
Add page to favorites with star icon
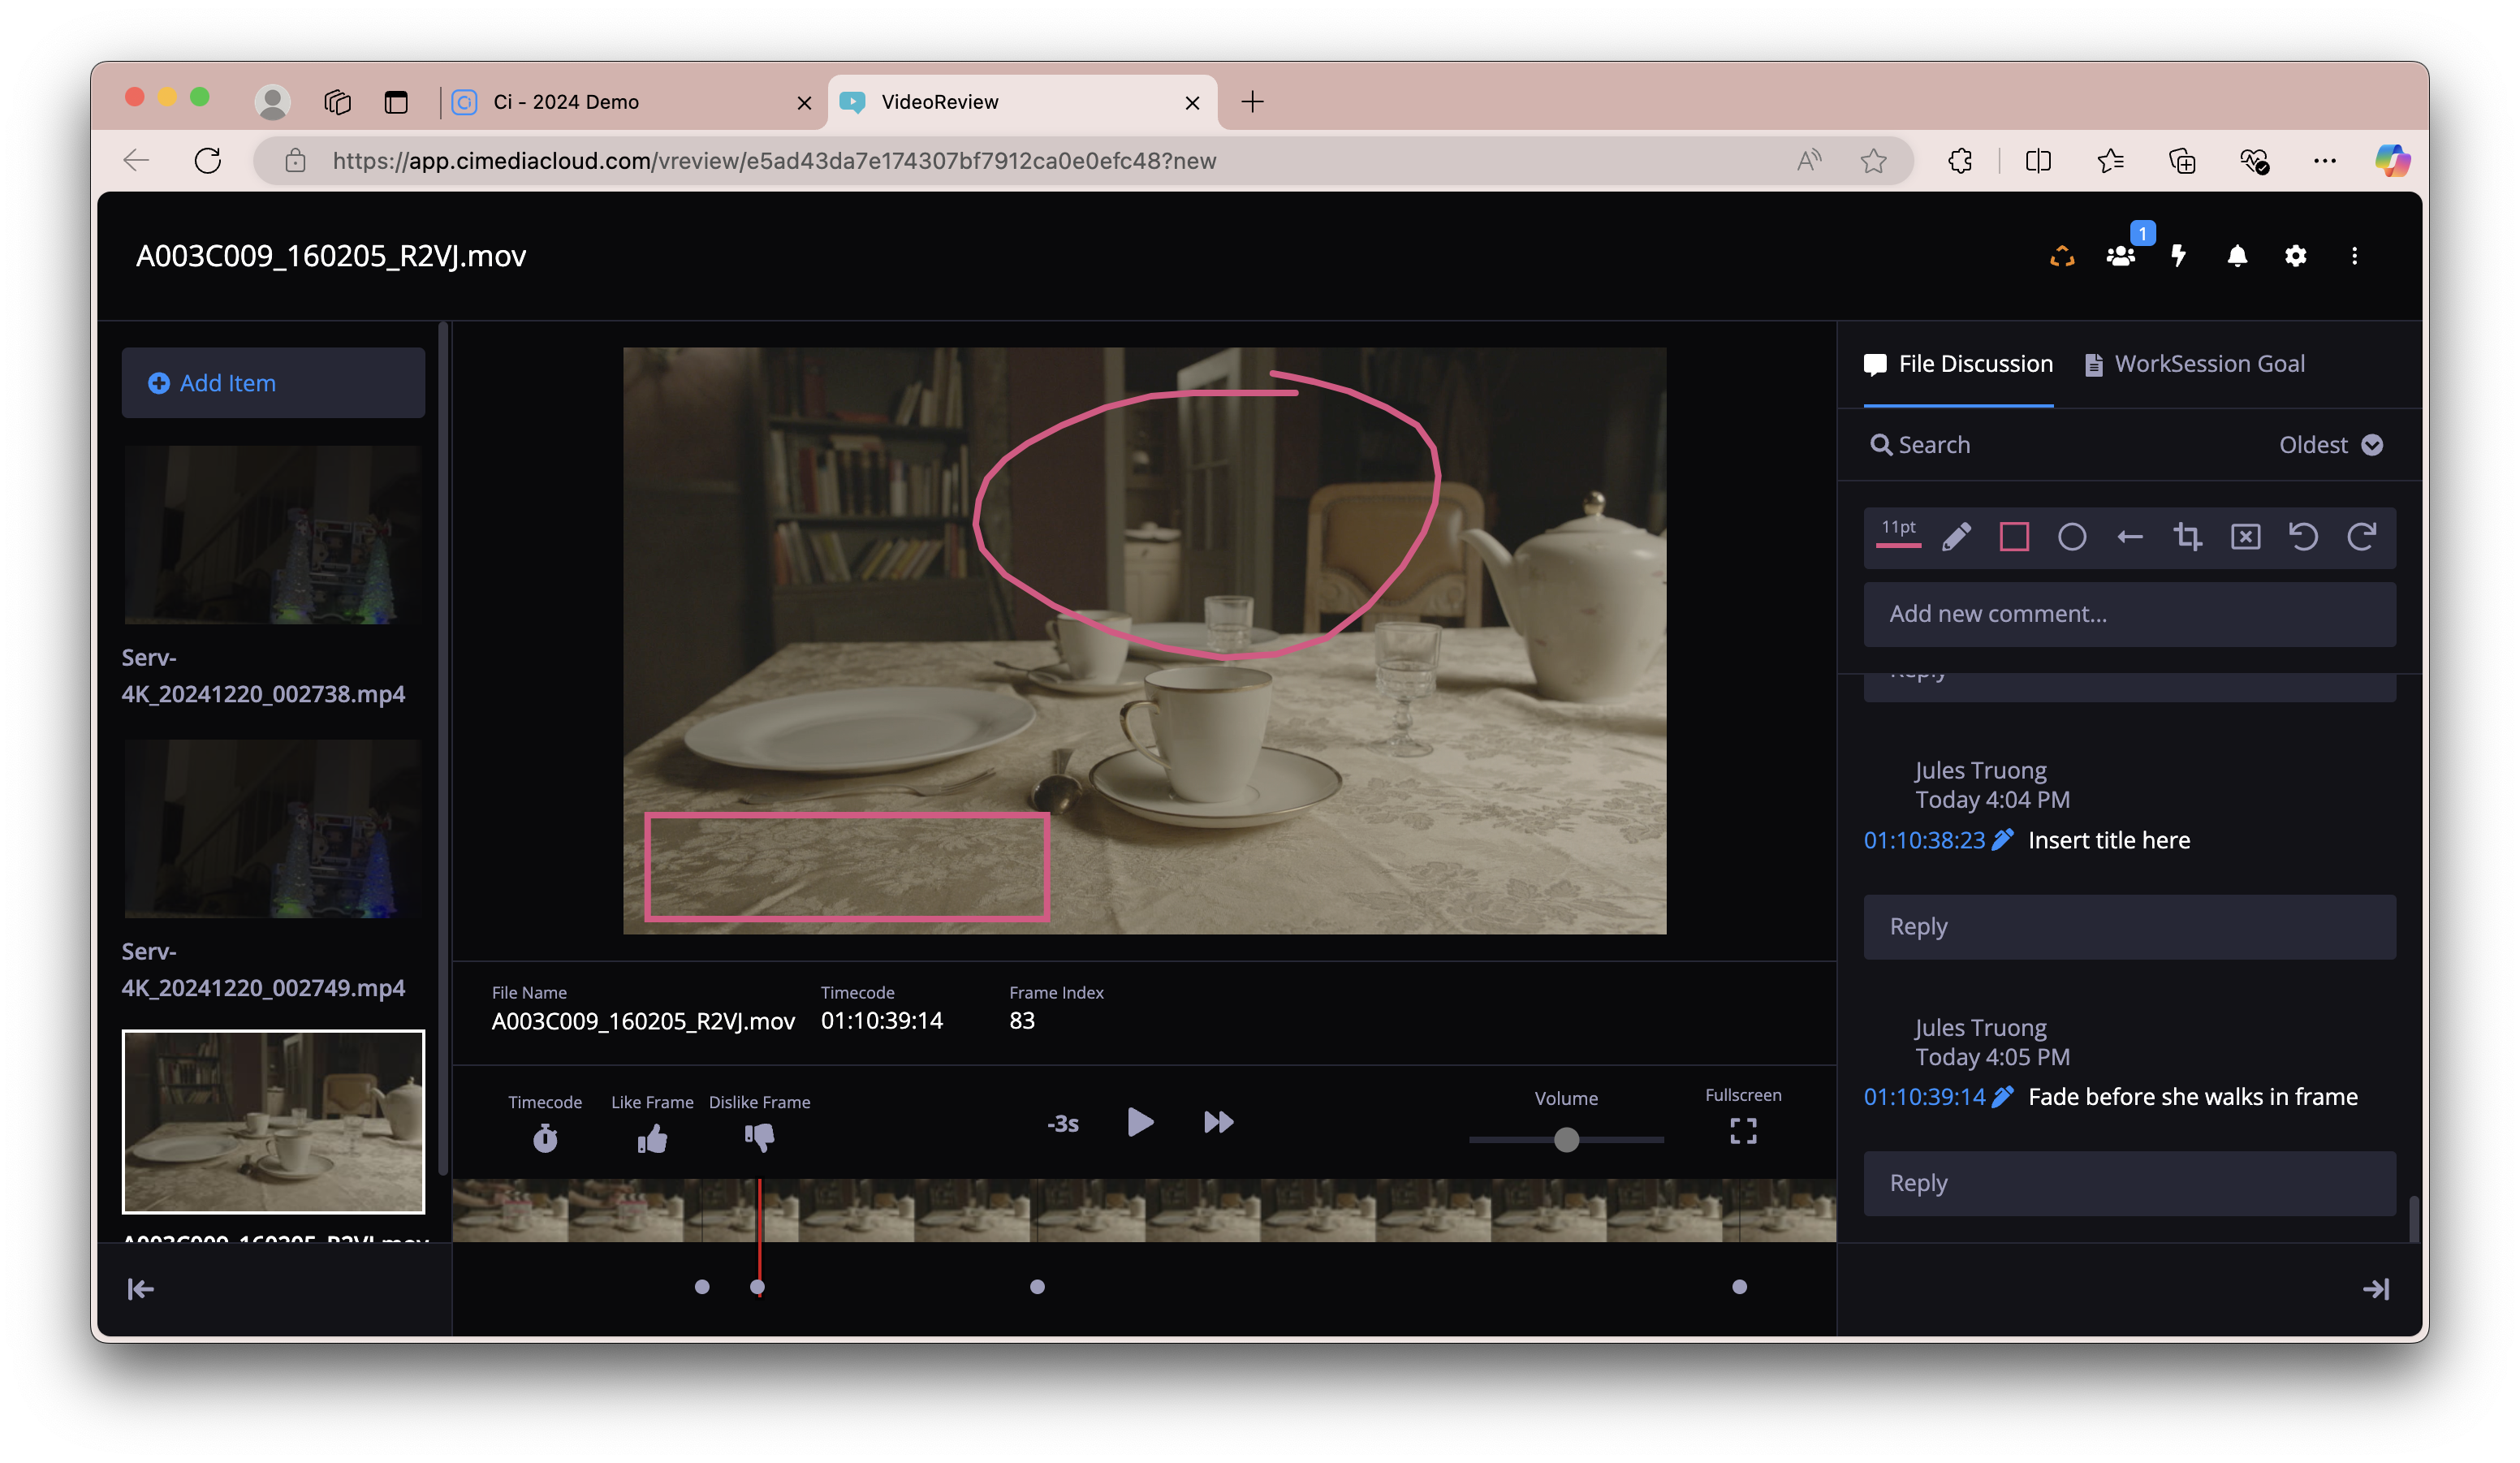click(1873, 161)
